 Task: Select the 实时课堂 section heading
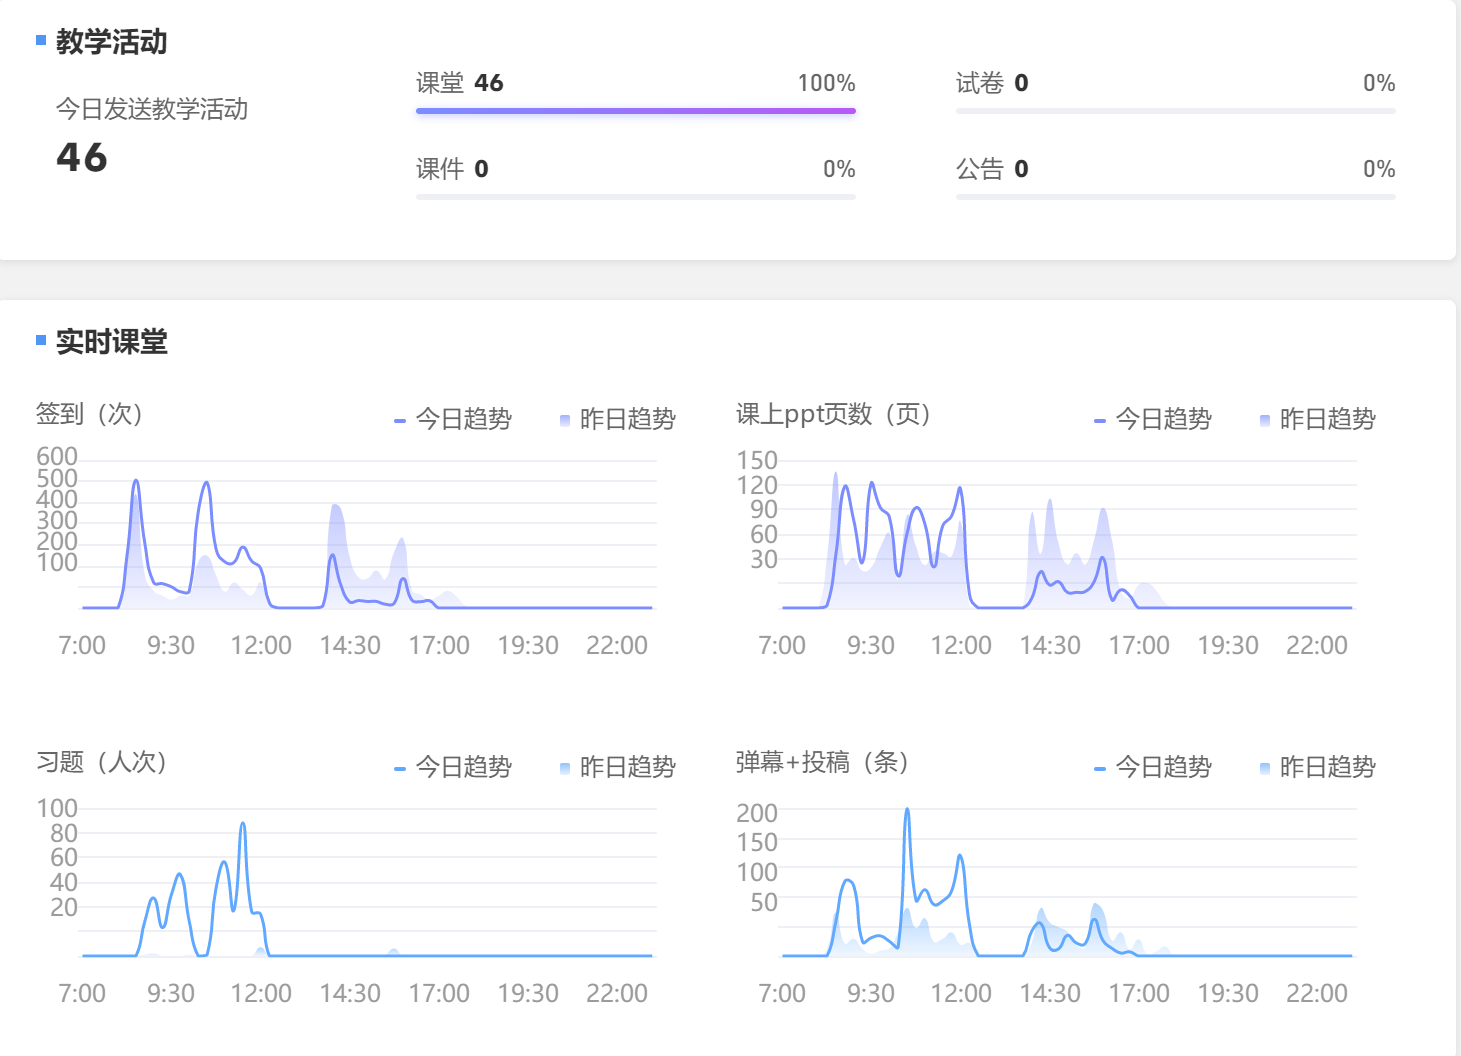coord(111,342)
